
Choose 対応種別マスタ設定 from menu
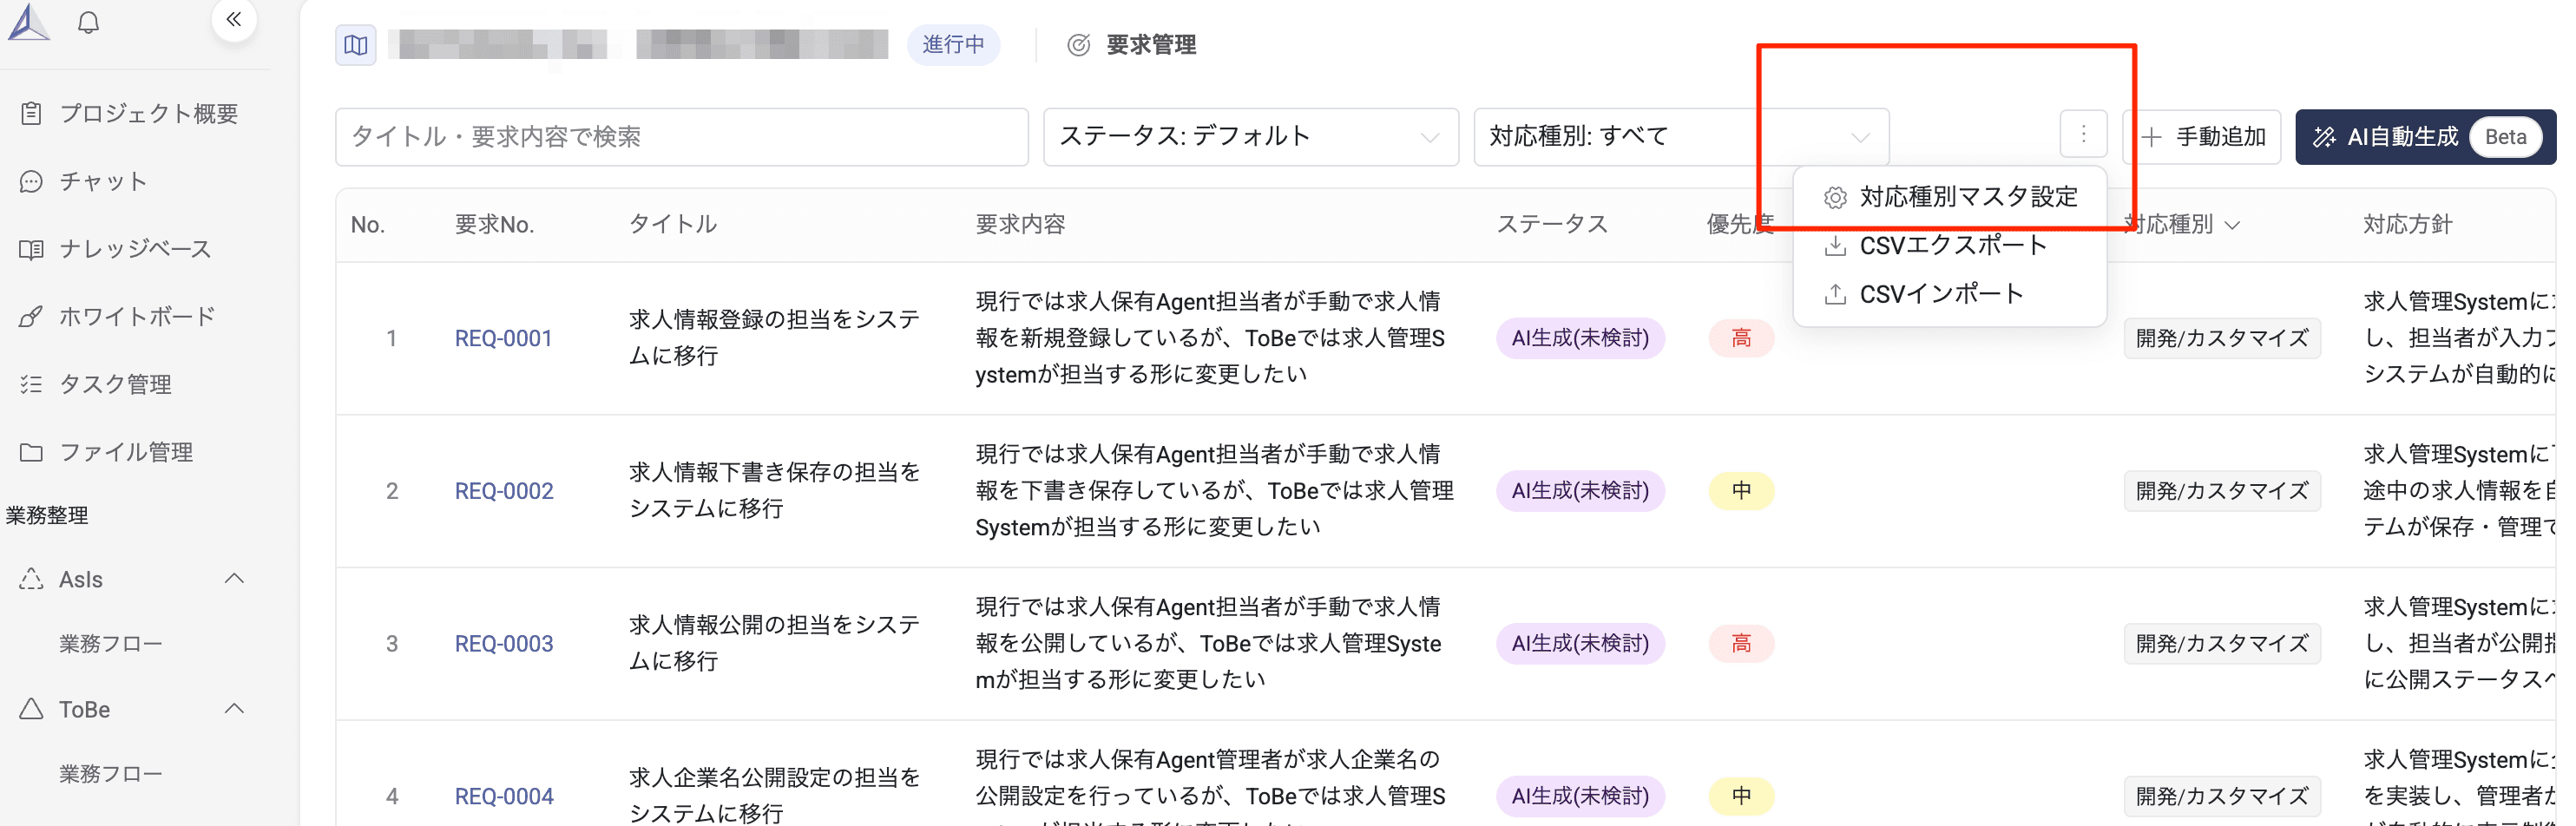click(1950, 197)
